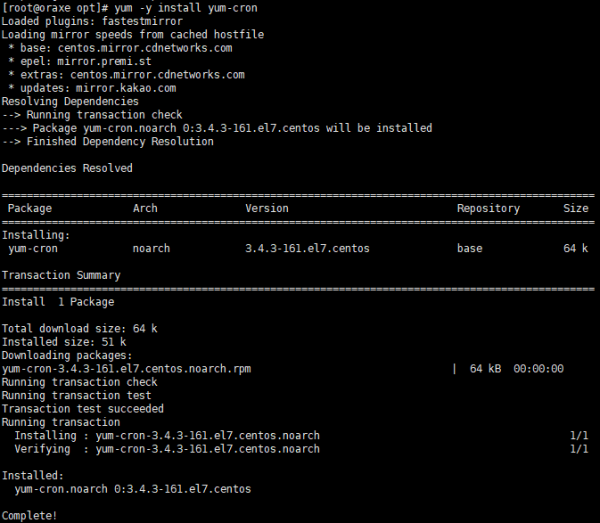
Task: Click the epel mirror.premi.st entry
Action: pos(83,61)
